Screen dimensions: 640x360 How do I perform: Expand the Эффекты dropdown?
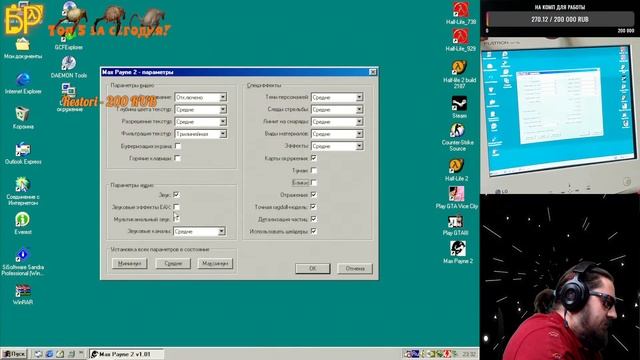click(x=337, y=146)
